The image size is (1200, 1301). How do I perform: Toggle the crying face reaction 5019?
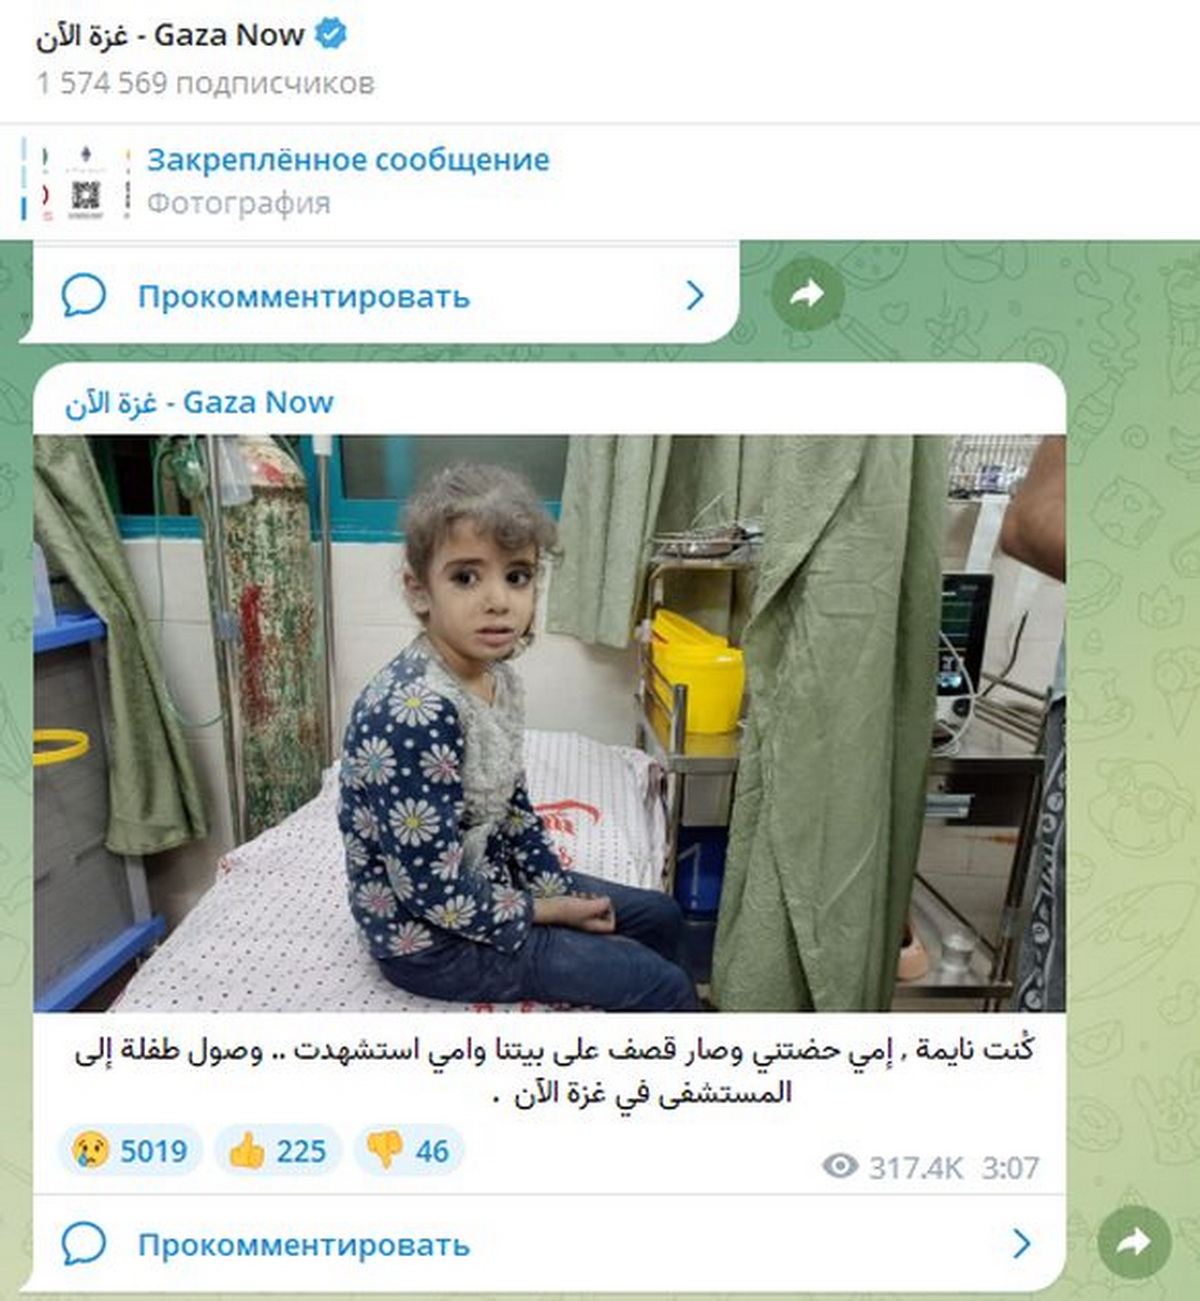pyautogui.click(x=130, y=1151)
